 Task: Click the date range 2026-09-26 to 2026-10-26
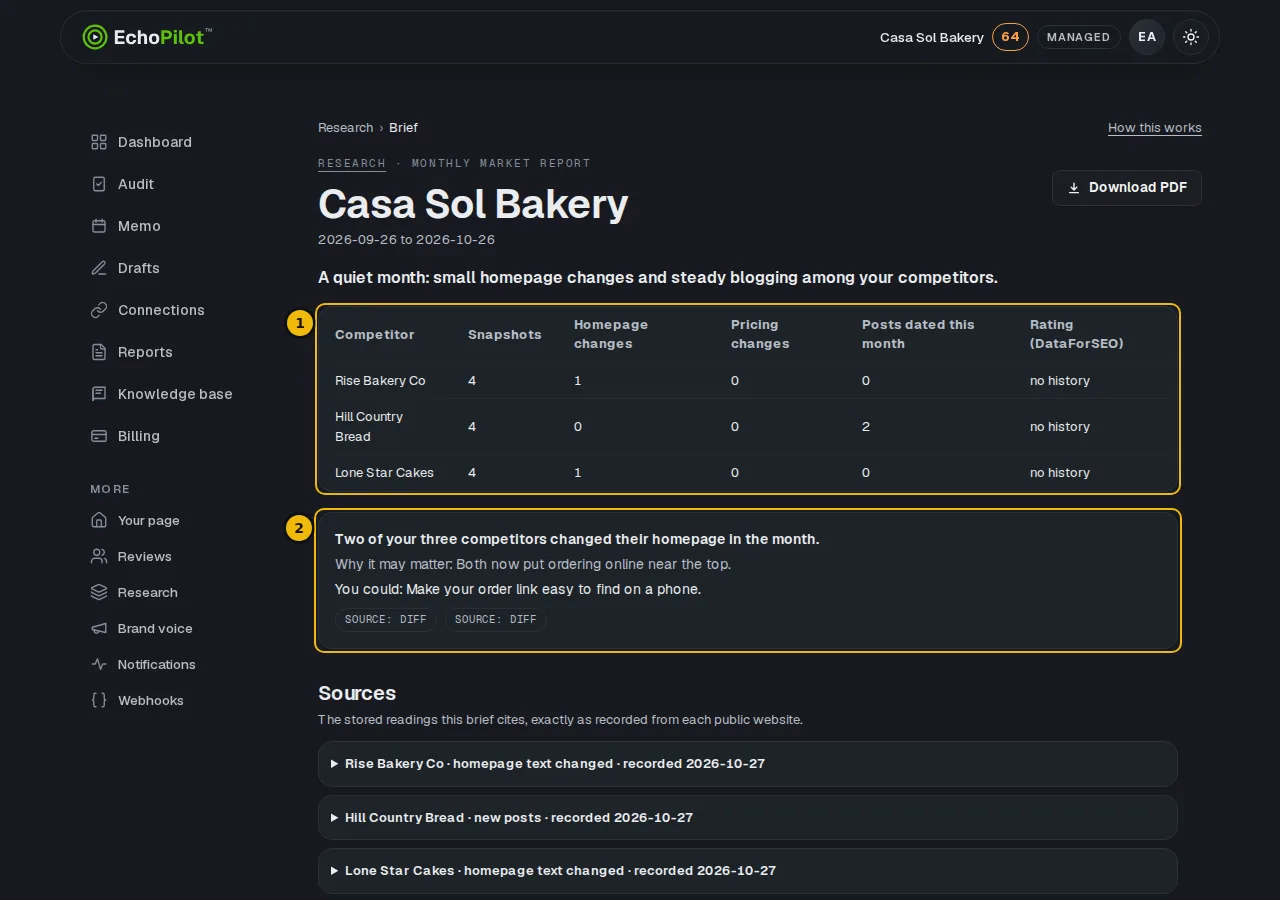pyautogui.click(x=406, y=240)
